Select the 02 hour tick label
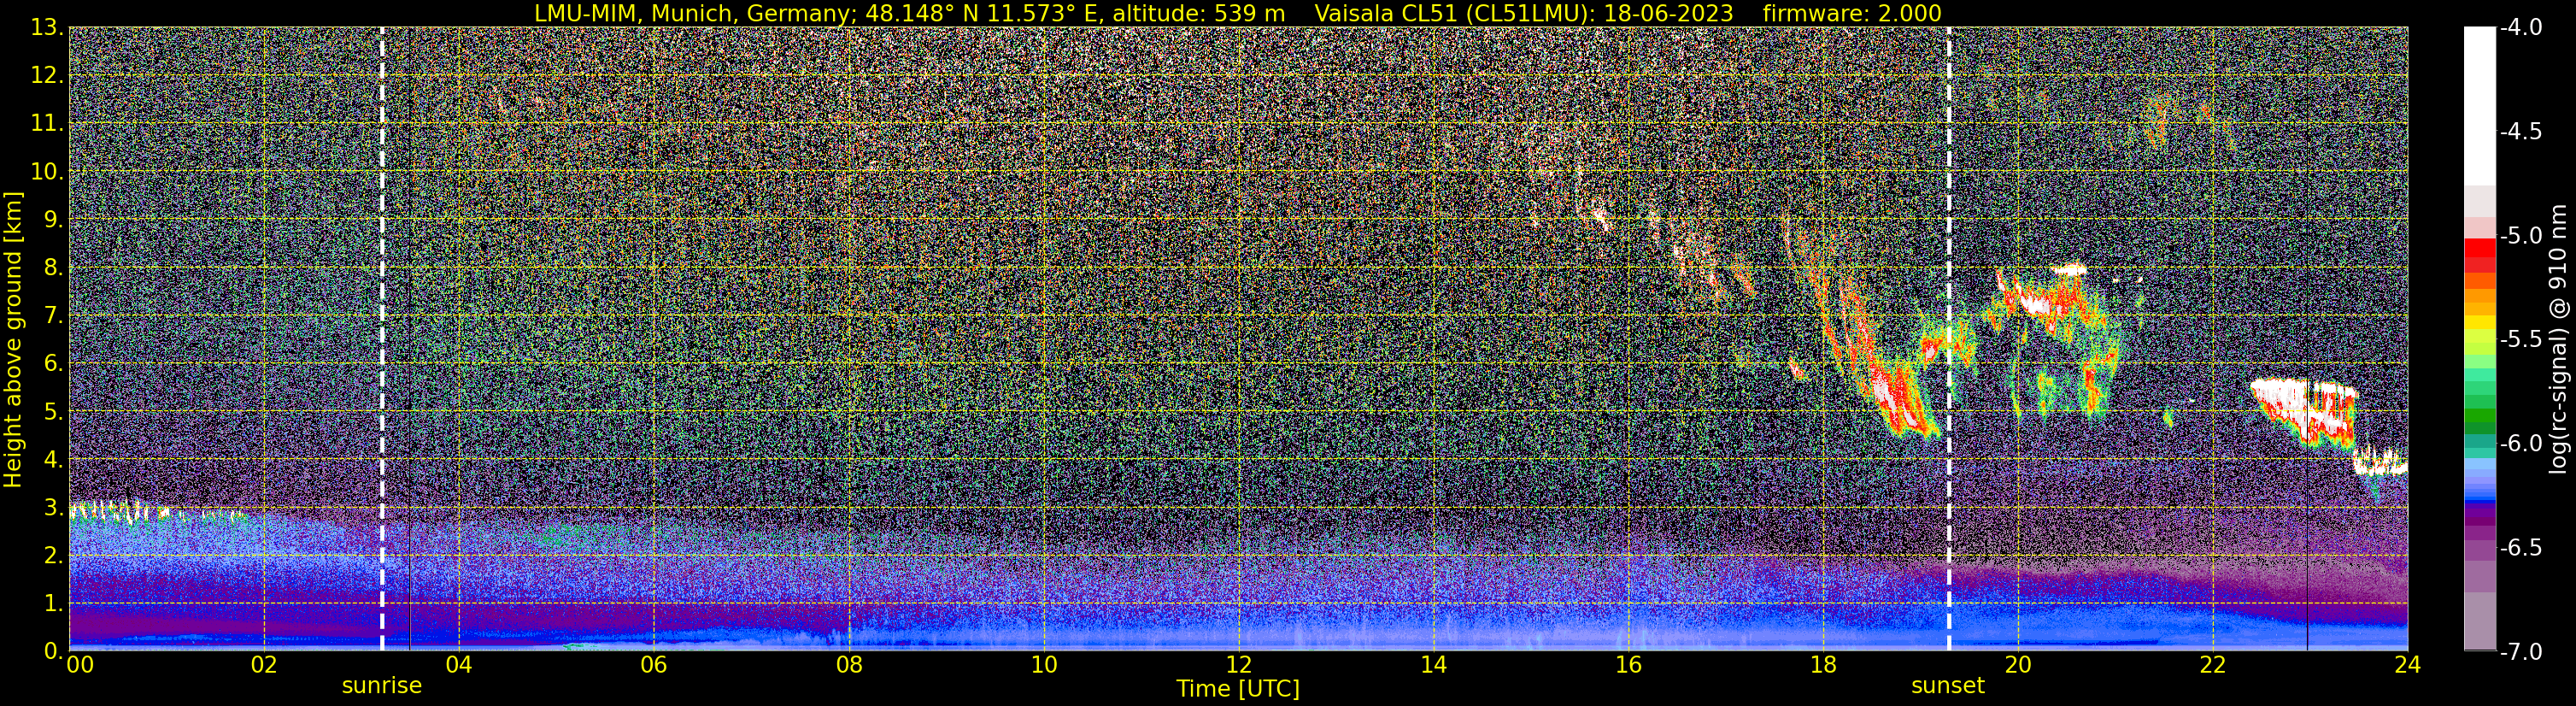Viewport: 2576px width, 706px height. point(263,666)
